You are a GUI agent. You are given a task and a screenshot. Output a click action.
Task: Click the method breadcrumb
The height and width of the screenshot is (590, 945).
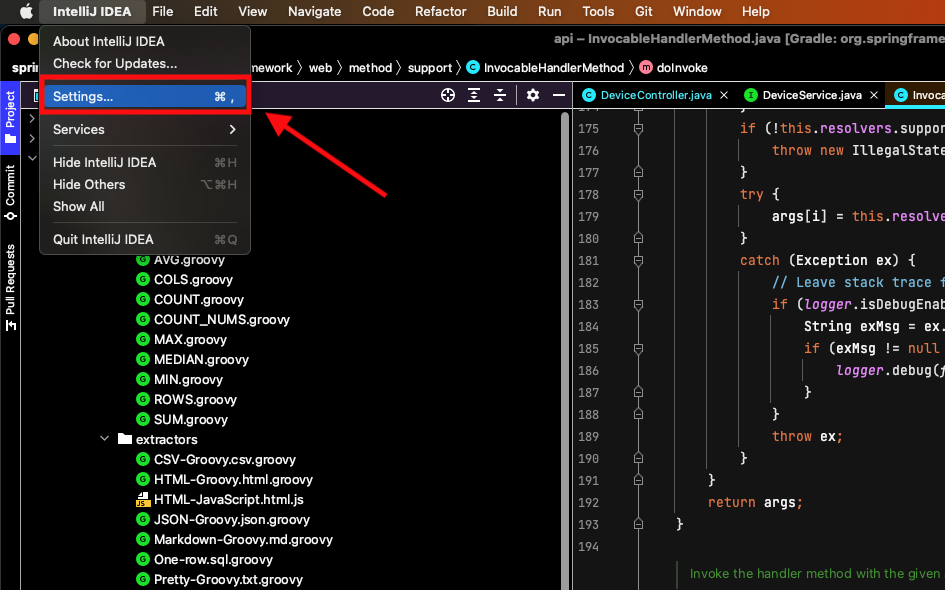370,67
